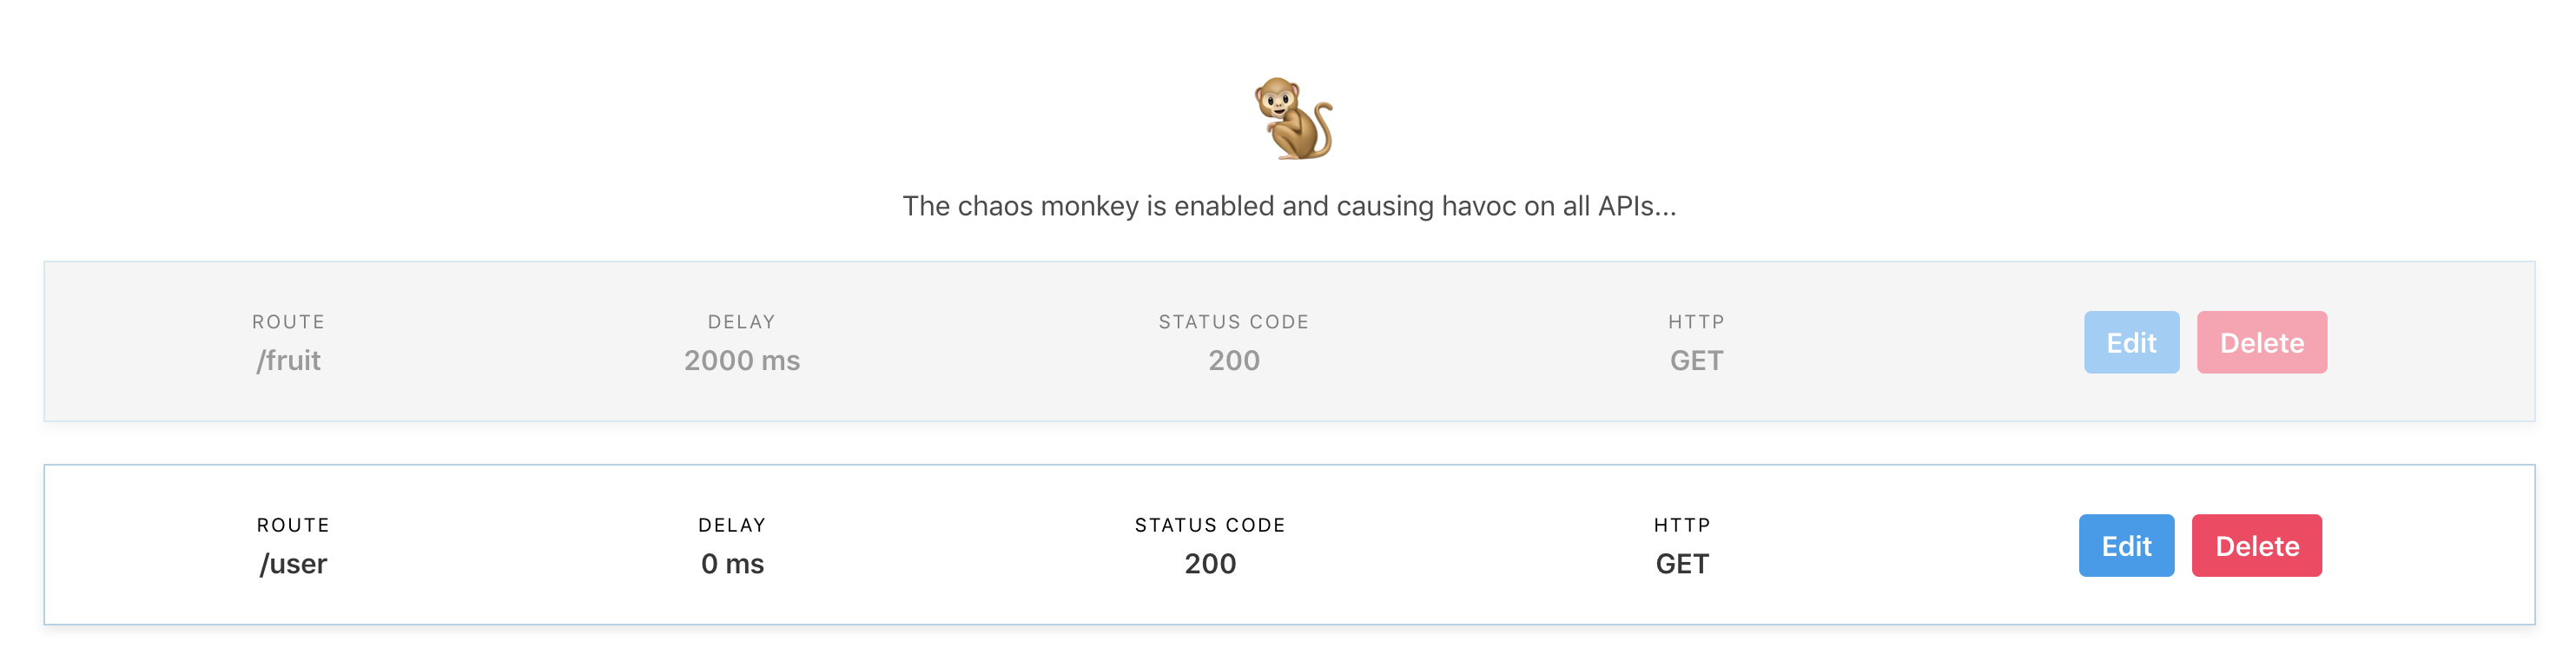Edit the /user route

[2126, 546]
